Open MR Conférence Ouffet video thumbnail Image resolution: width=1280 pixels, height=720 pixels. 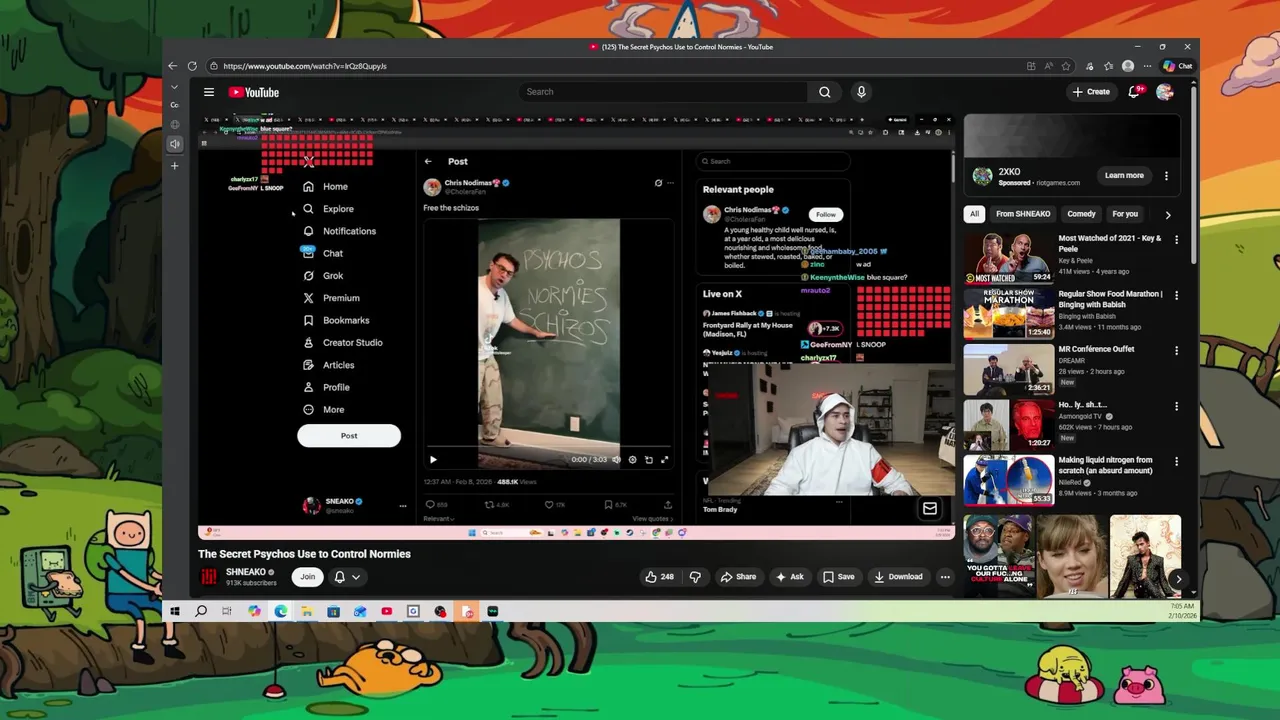coord(1008,369)
